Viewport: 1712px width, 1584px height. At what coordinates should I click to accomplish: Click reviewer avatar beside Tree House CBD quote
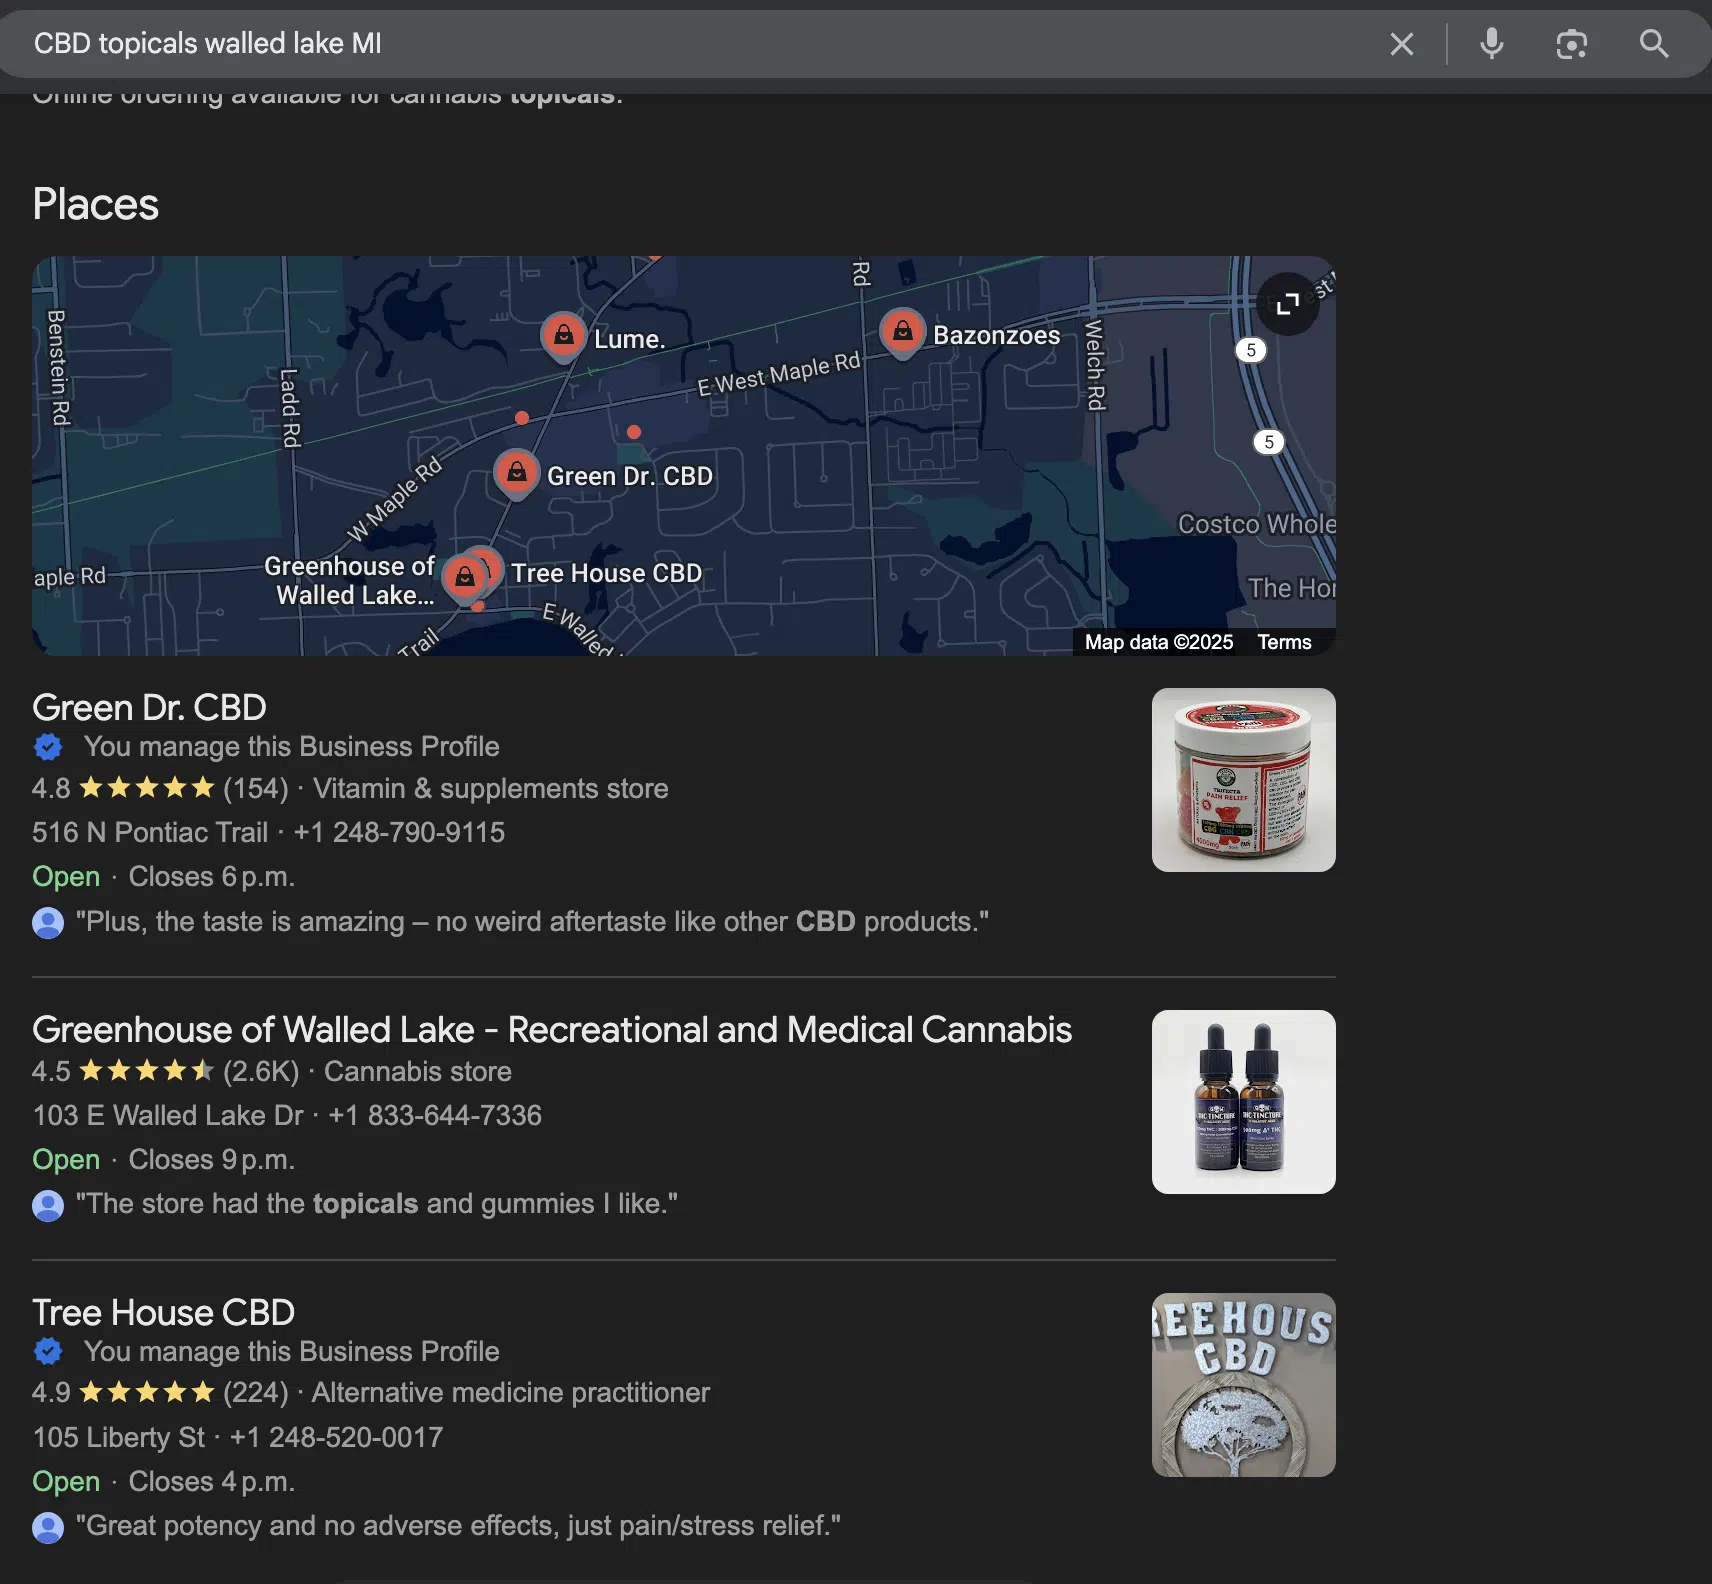coord(48,1527)
